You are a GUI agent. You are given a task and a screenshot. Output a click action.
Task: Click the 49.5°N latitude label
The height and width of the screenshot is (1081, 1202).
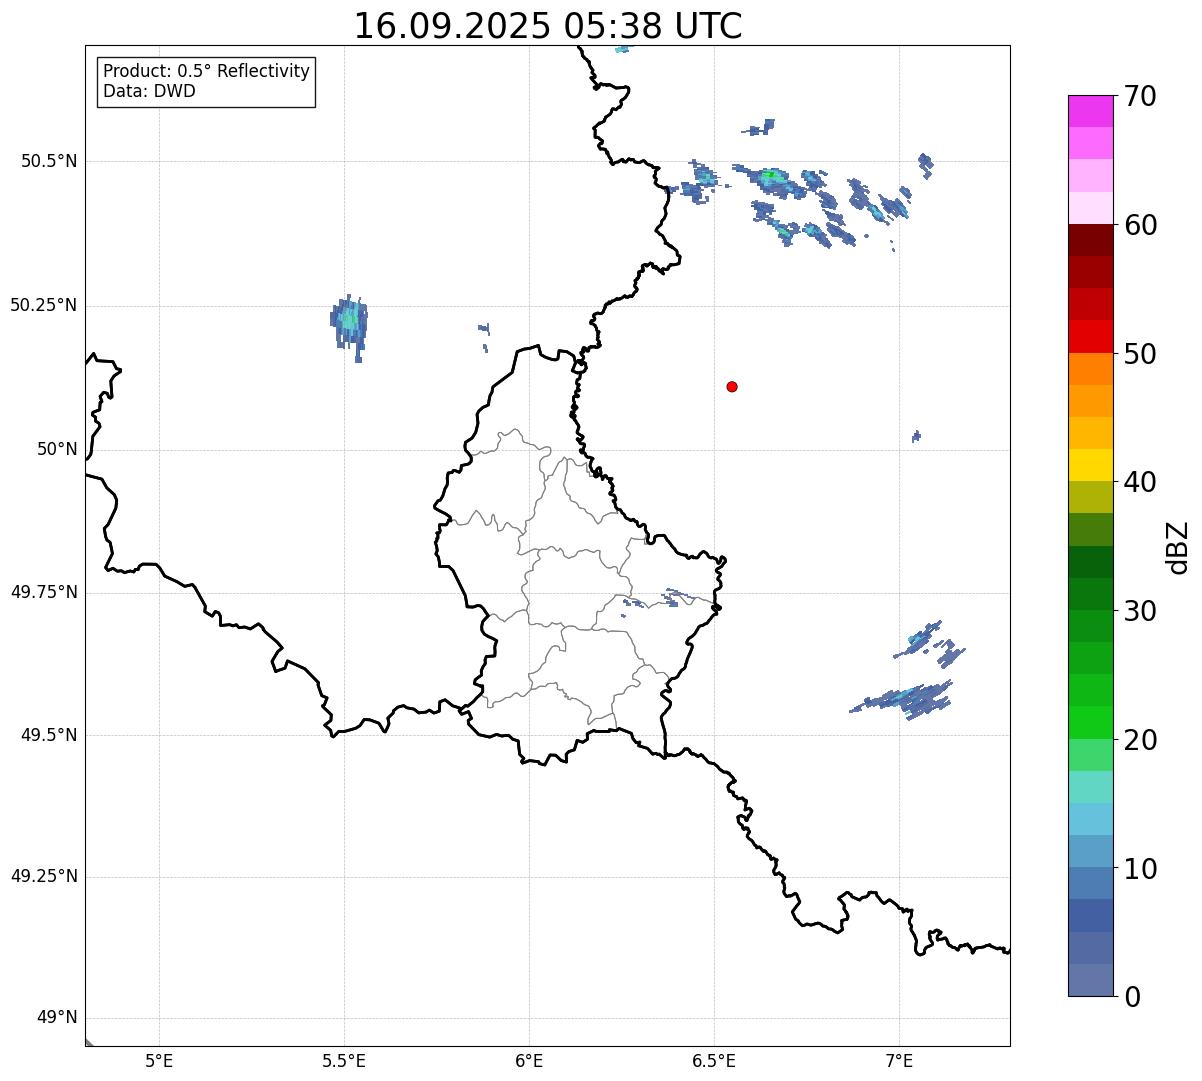pos(49,735)
